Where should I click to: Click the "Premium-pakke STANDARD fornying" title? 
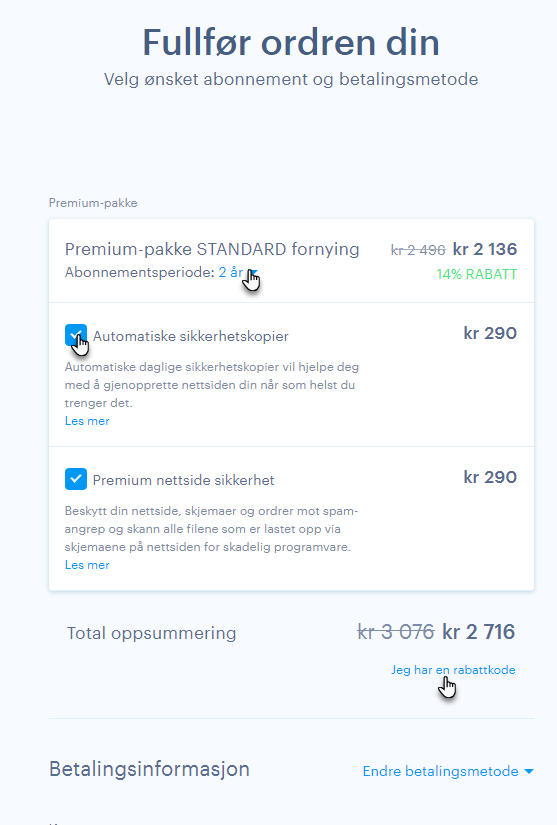click(212, 249)
